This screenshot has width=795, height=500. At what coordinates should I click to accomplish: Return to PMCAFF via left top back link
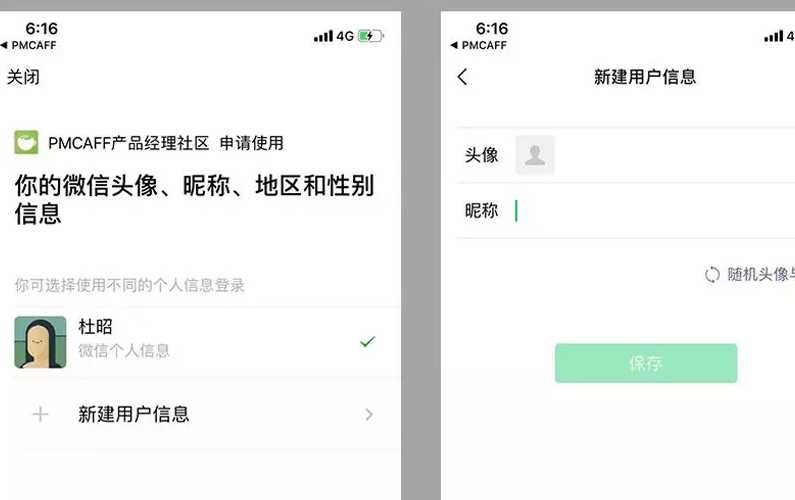(28, 45)
